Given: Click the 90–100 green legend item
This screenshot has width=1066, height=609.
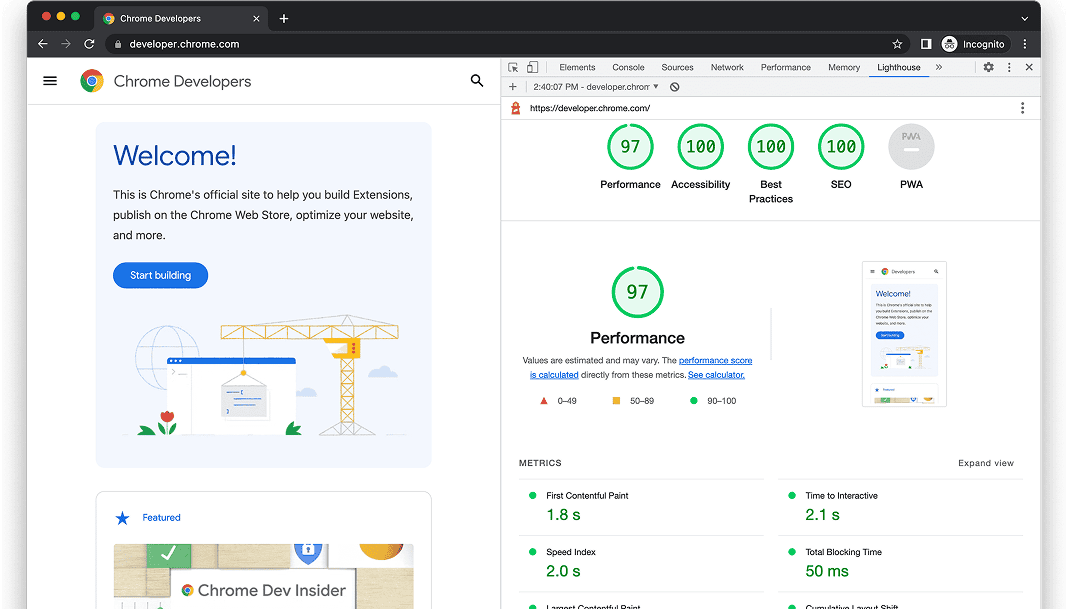Looking at the screenshot, I should point(713,401).
